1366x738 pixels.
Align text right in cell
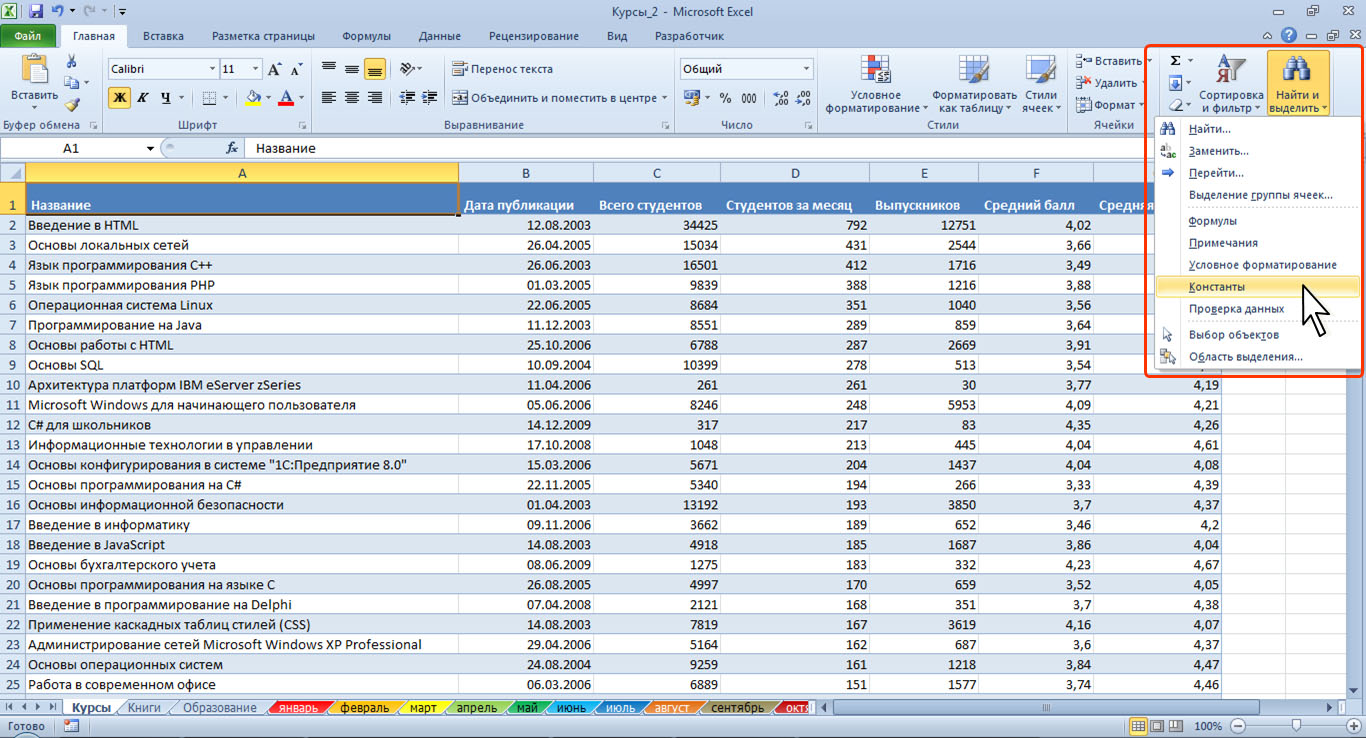[x=375, y=97]
